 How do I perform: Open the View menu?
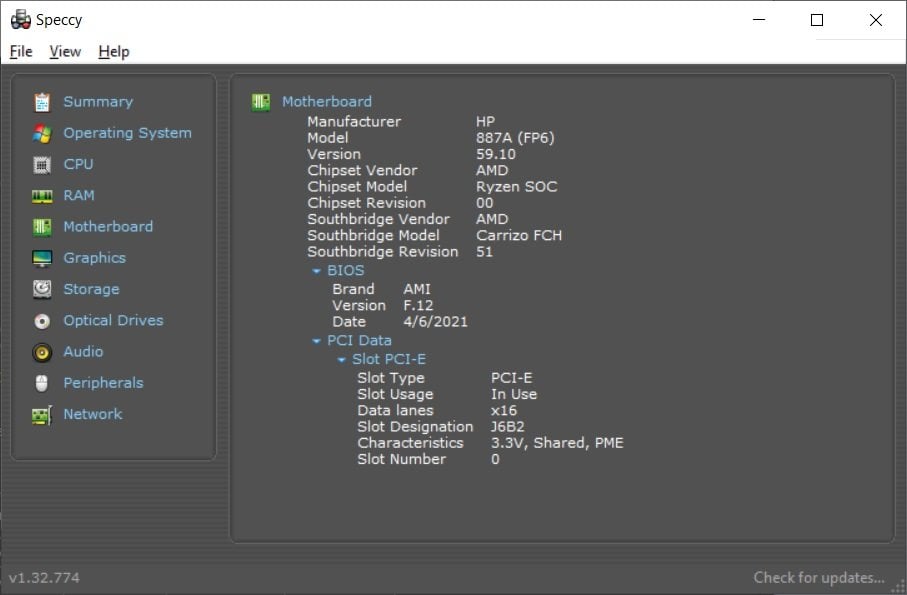coord(65,51)
